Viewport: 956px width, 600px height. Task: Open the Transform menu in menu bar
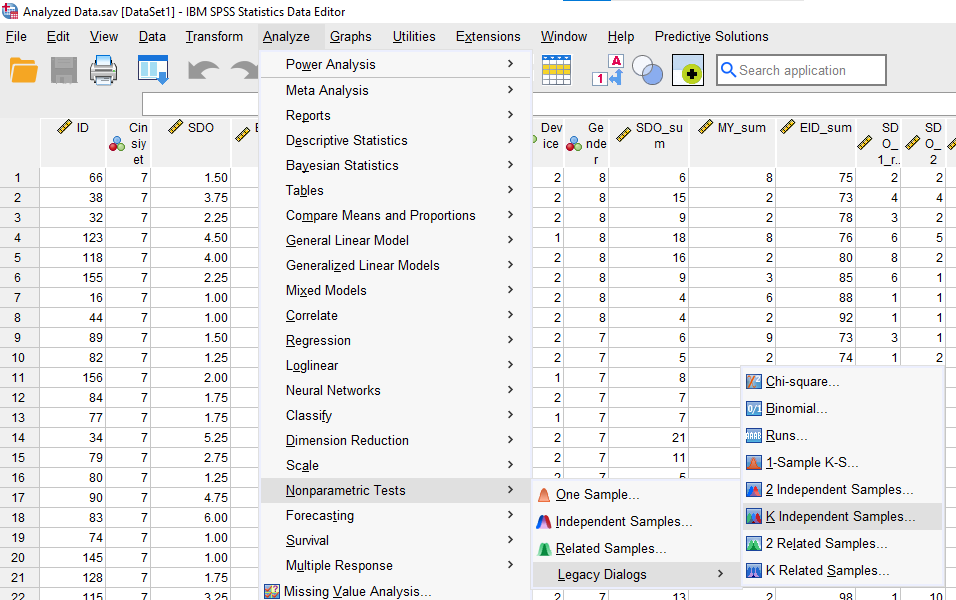(x=214, y=36)
